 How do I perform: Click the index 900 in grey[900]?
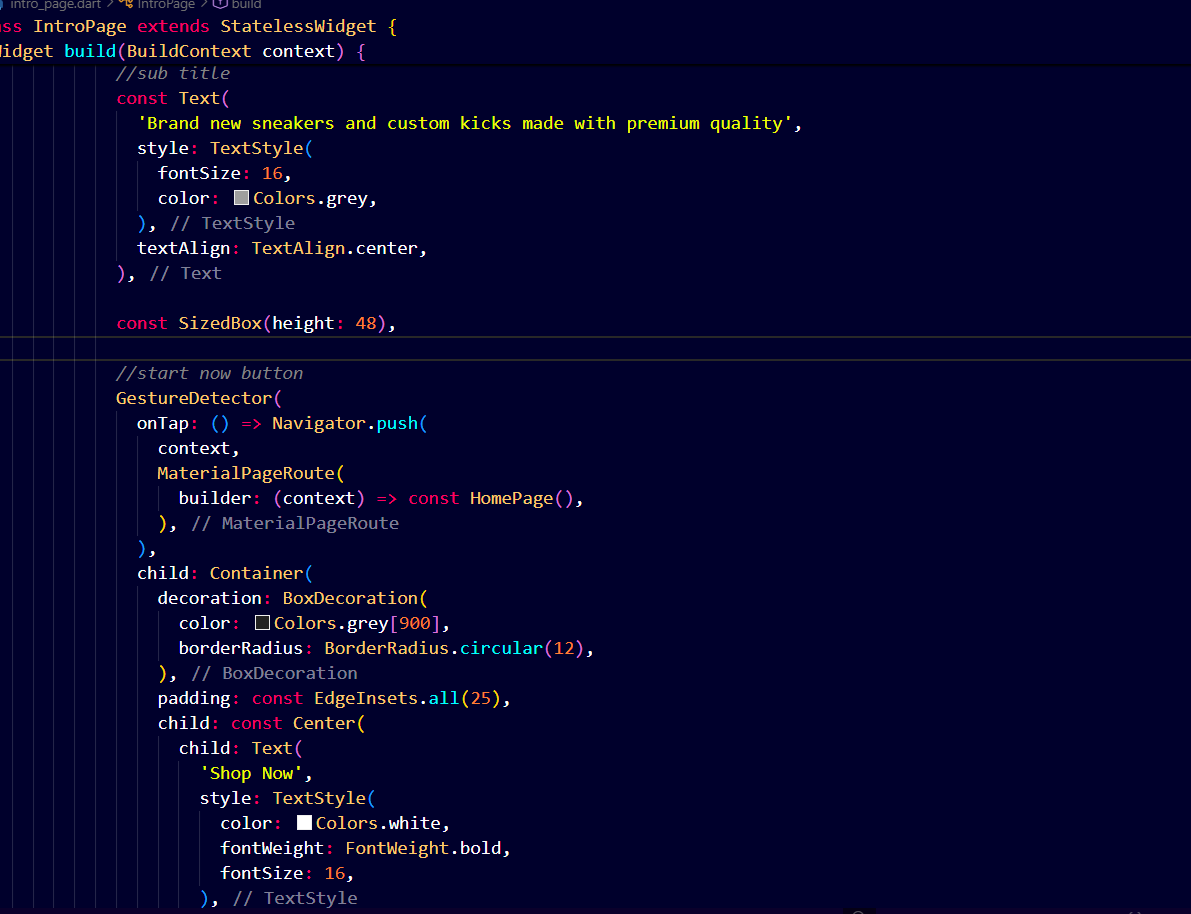coord(415,624)
